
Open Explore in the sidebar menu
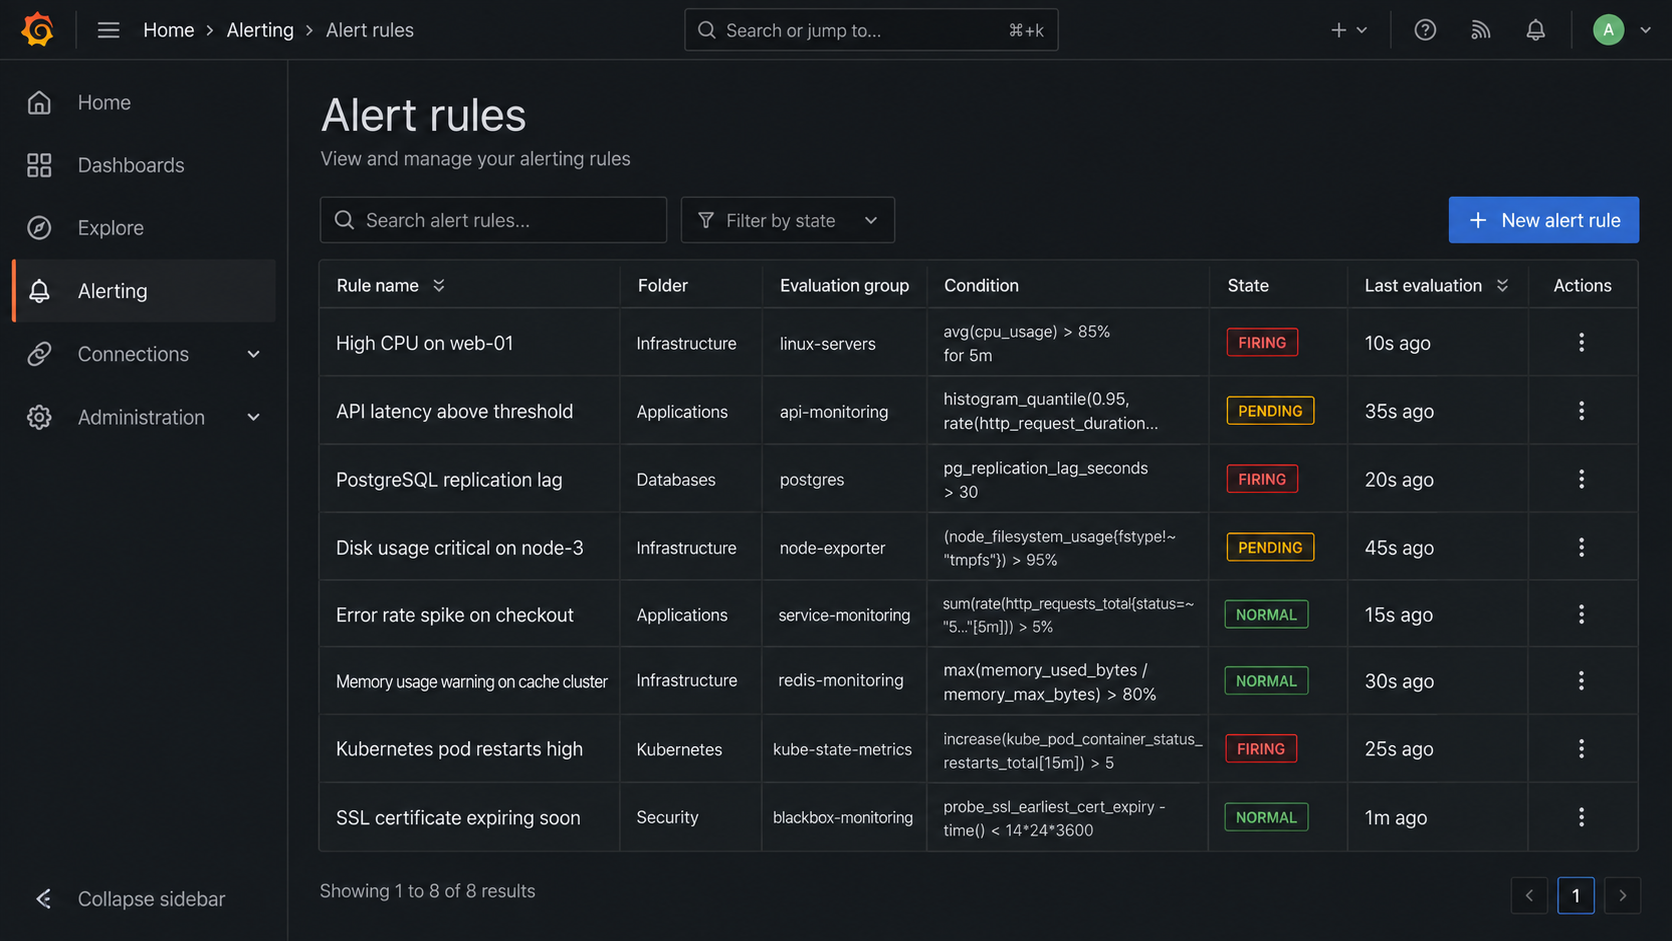(x=144, y=228)
